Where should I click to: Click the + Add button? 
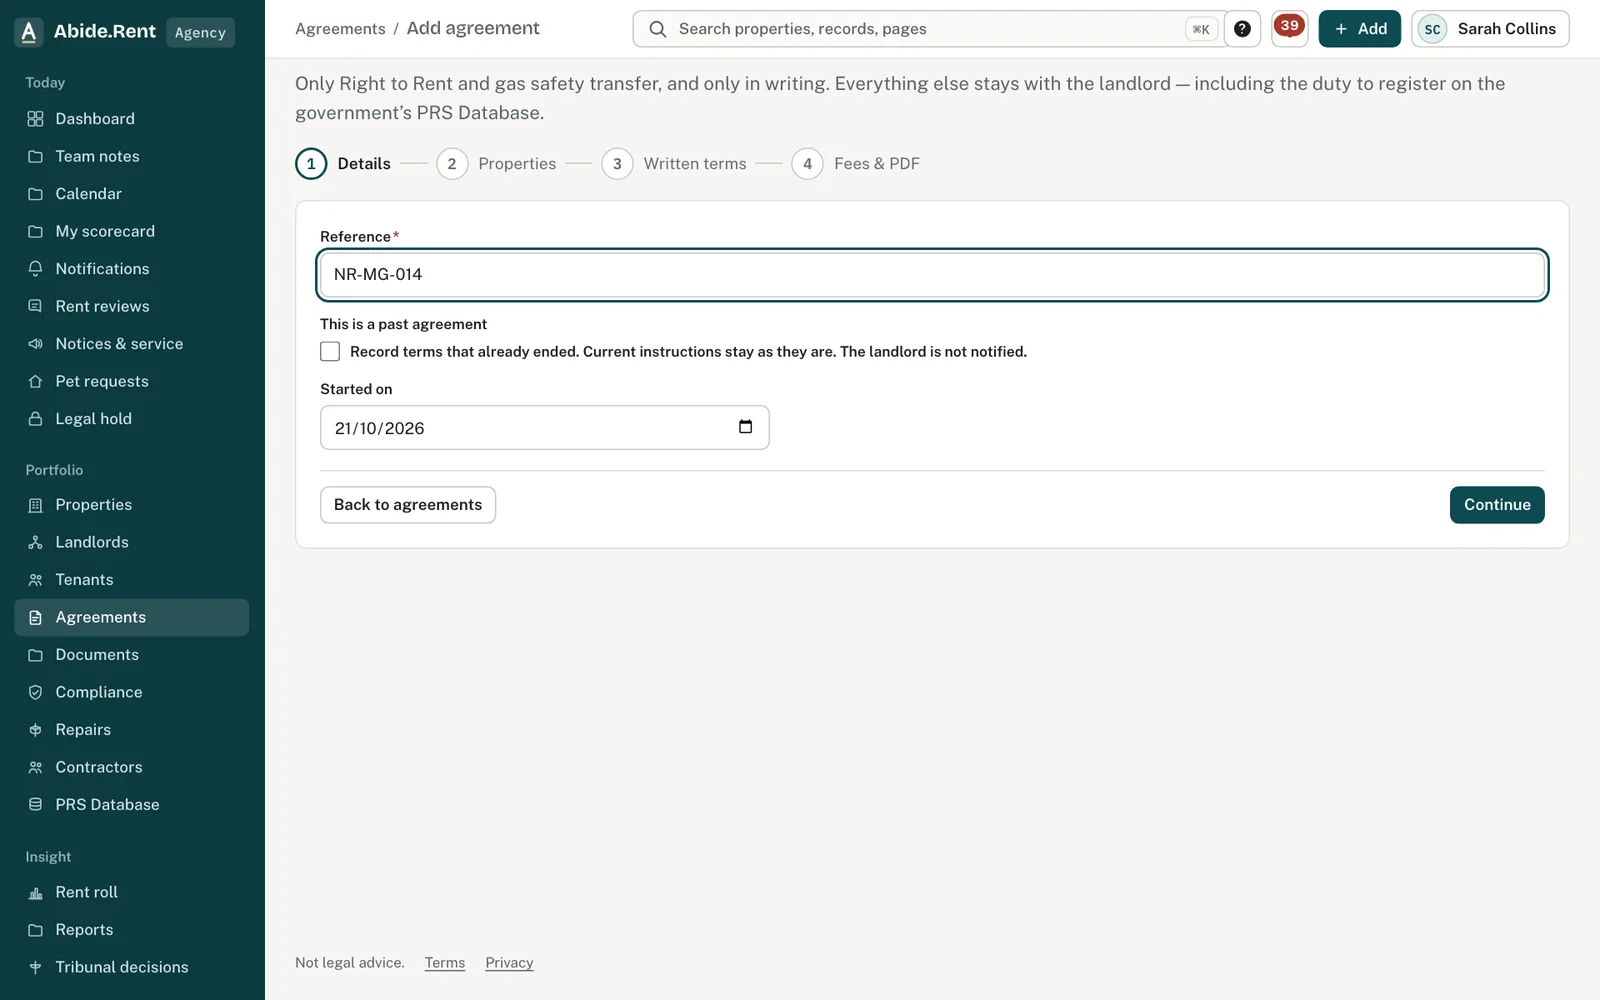tap(1359, 29)
